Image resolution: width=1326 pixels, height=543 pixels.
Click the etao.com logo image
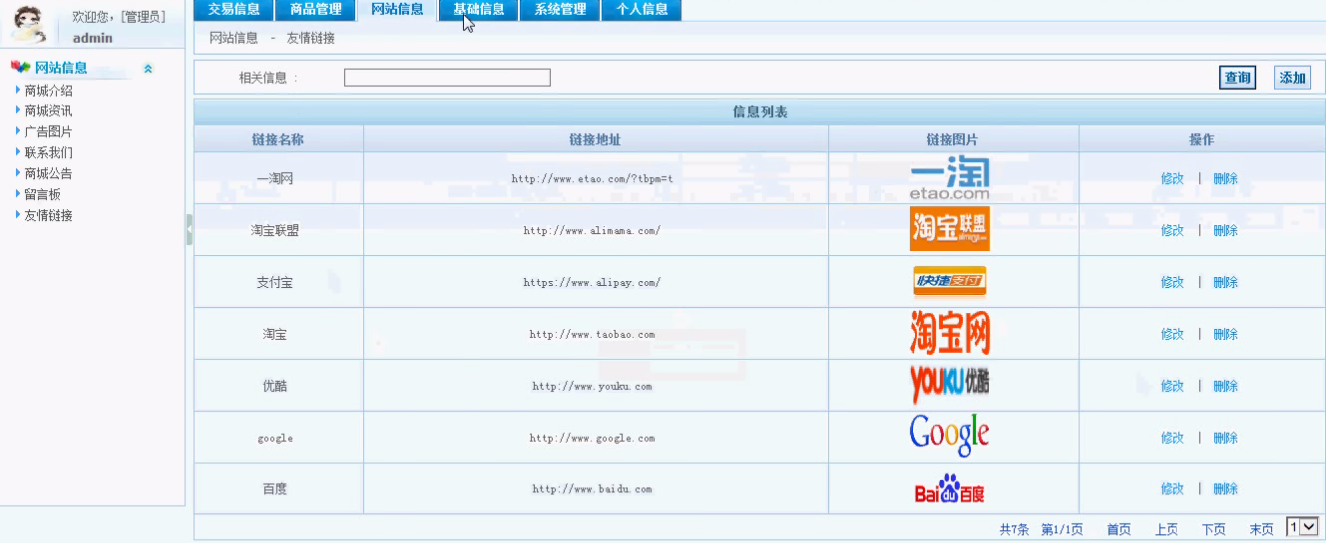pos(950,179)
